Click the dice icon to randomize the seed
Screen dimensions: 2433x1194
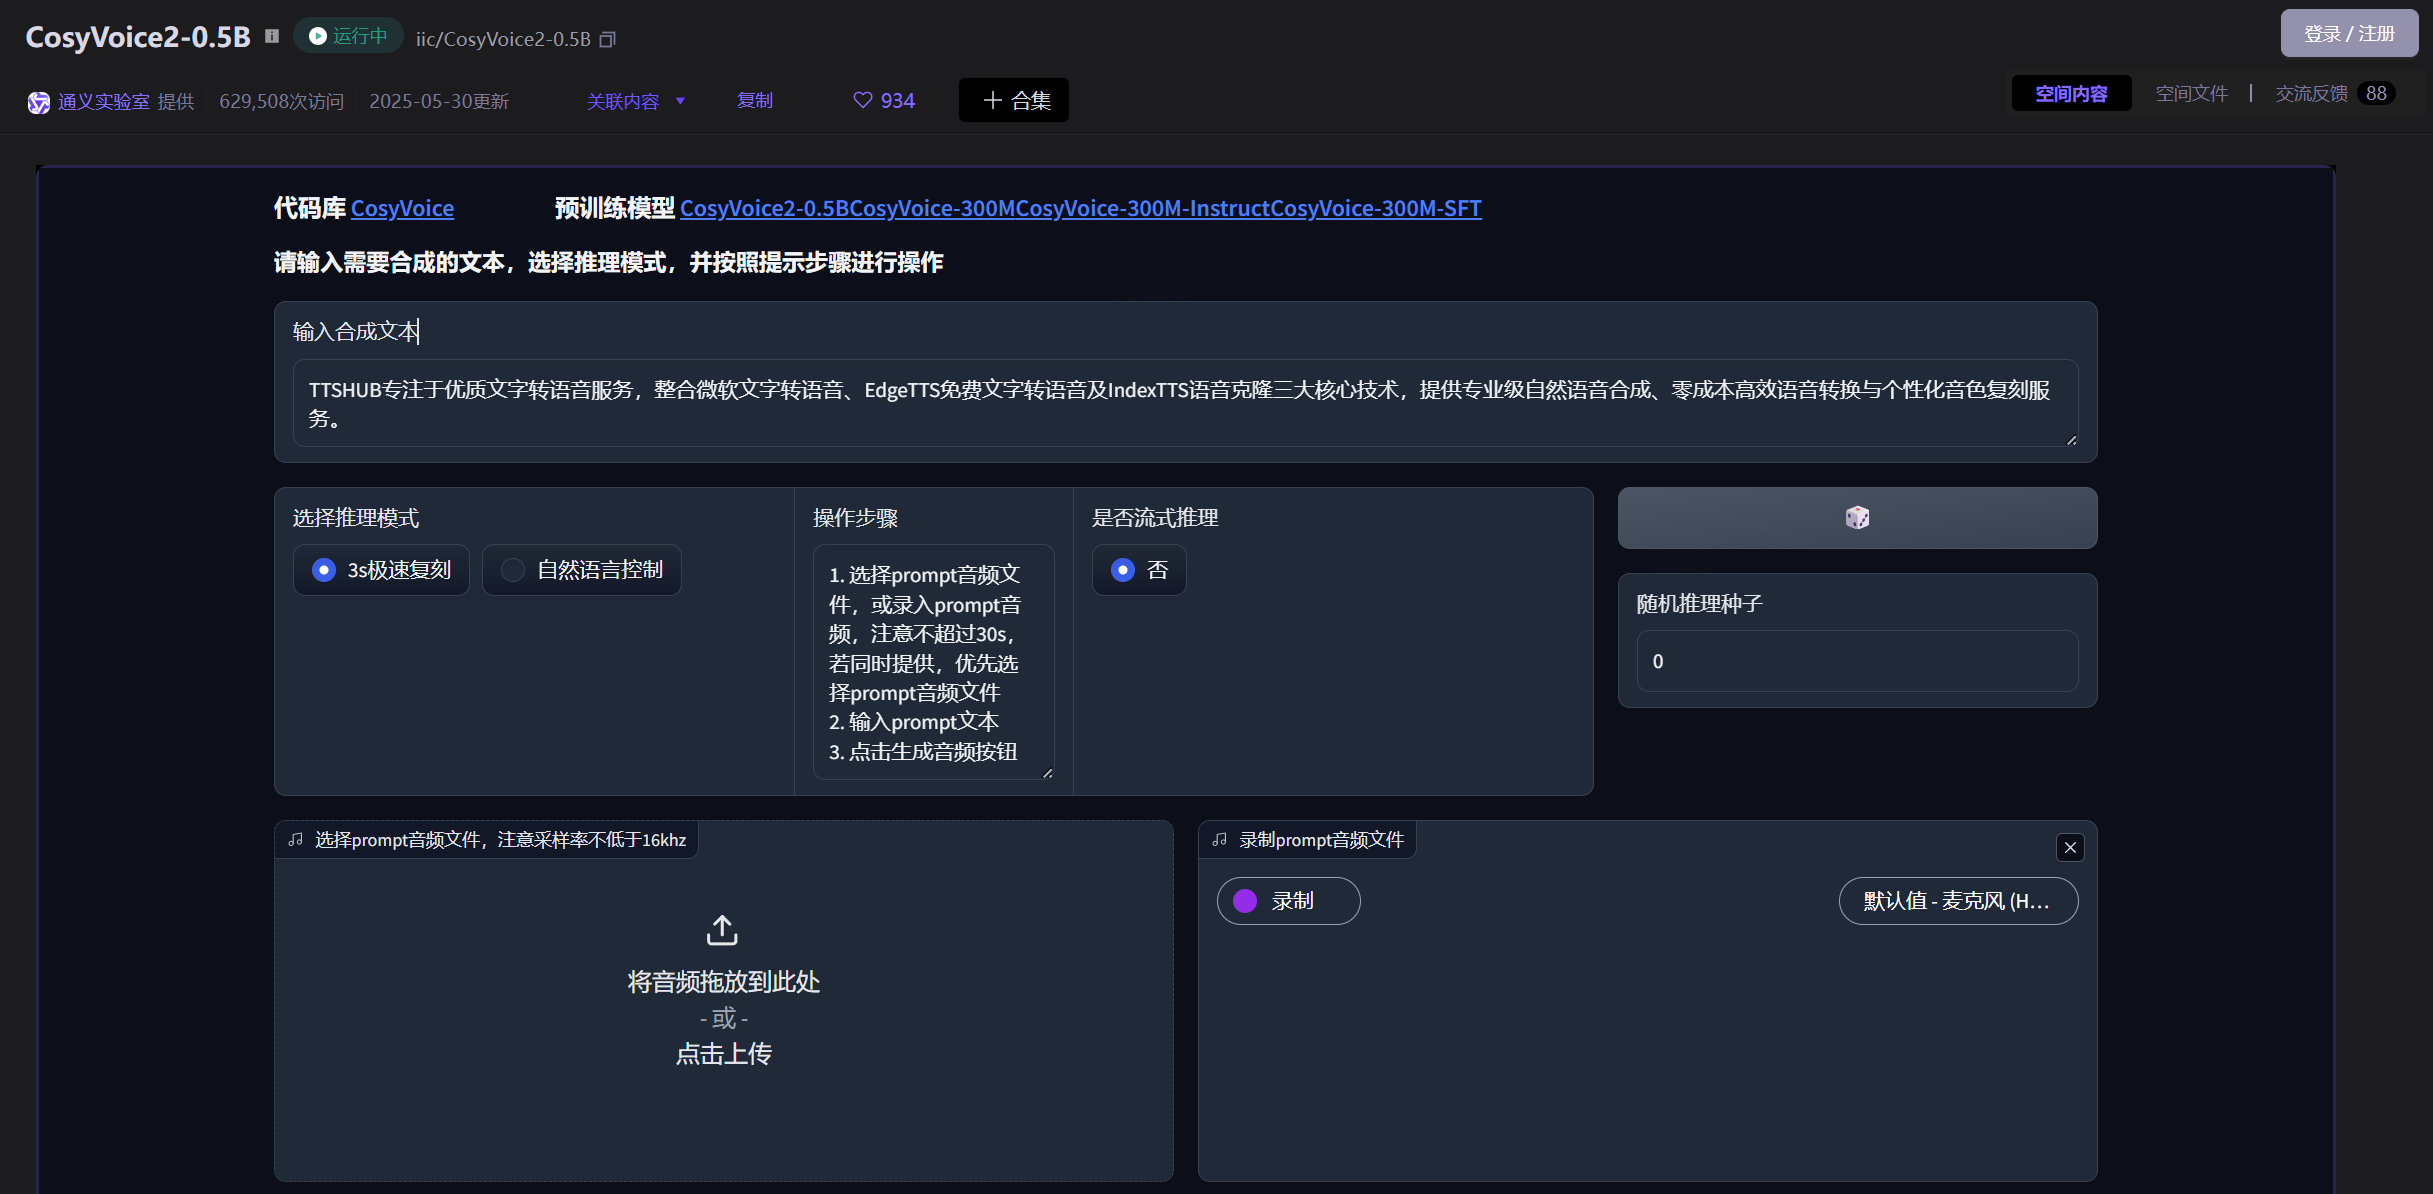1856,517
